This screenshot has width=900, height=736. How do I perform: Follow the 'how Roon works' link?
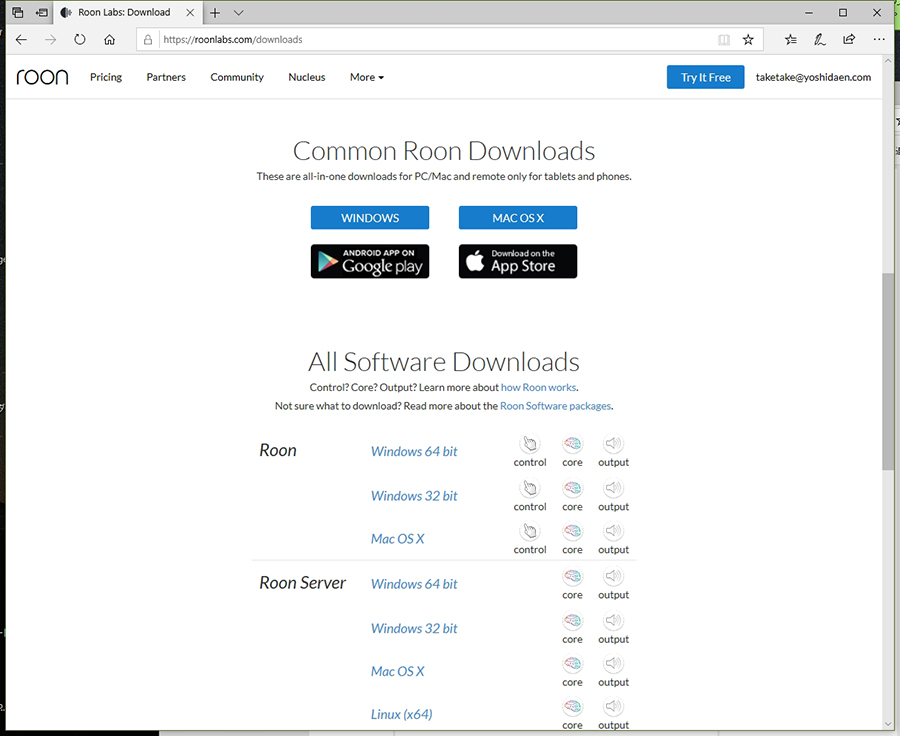(x=538, y=387)
